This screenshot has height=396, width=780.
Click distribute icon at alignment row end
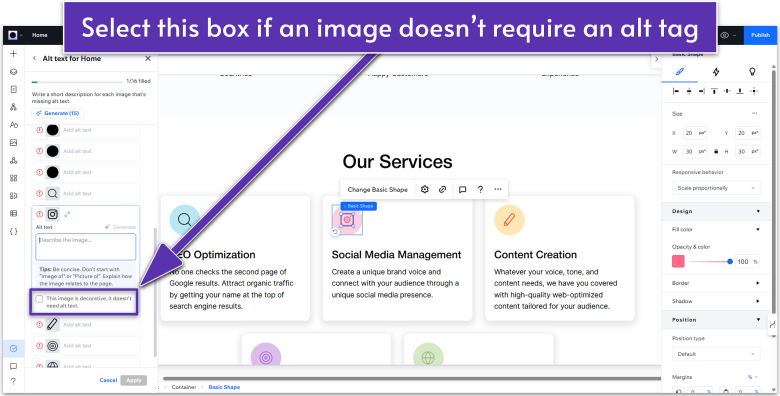click(754, 91)
